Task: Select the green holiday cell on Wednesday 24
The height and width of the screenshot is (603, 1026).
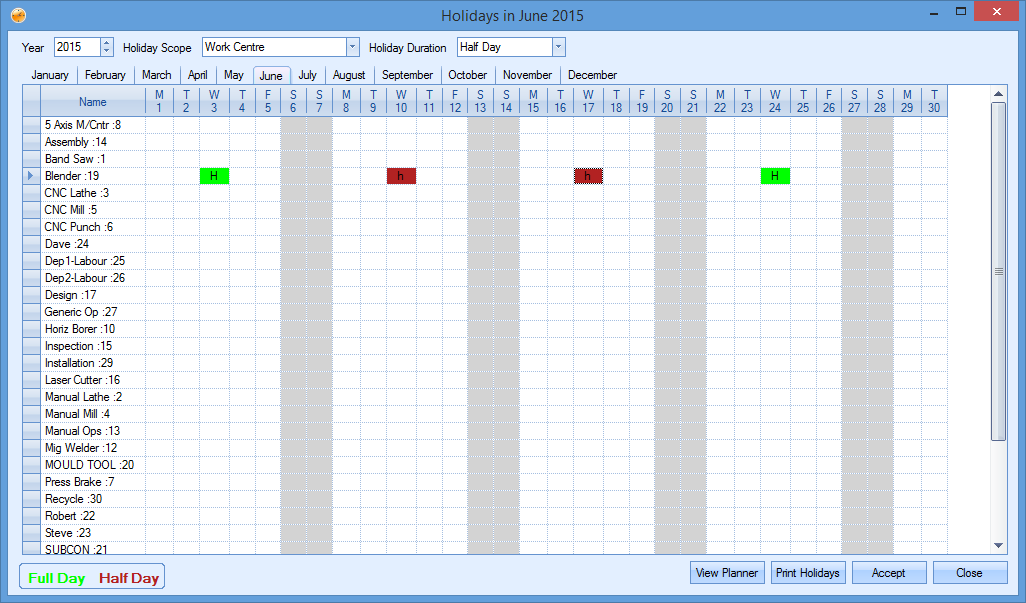Action: click(775, 176)
